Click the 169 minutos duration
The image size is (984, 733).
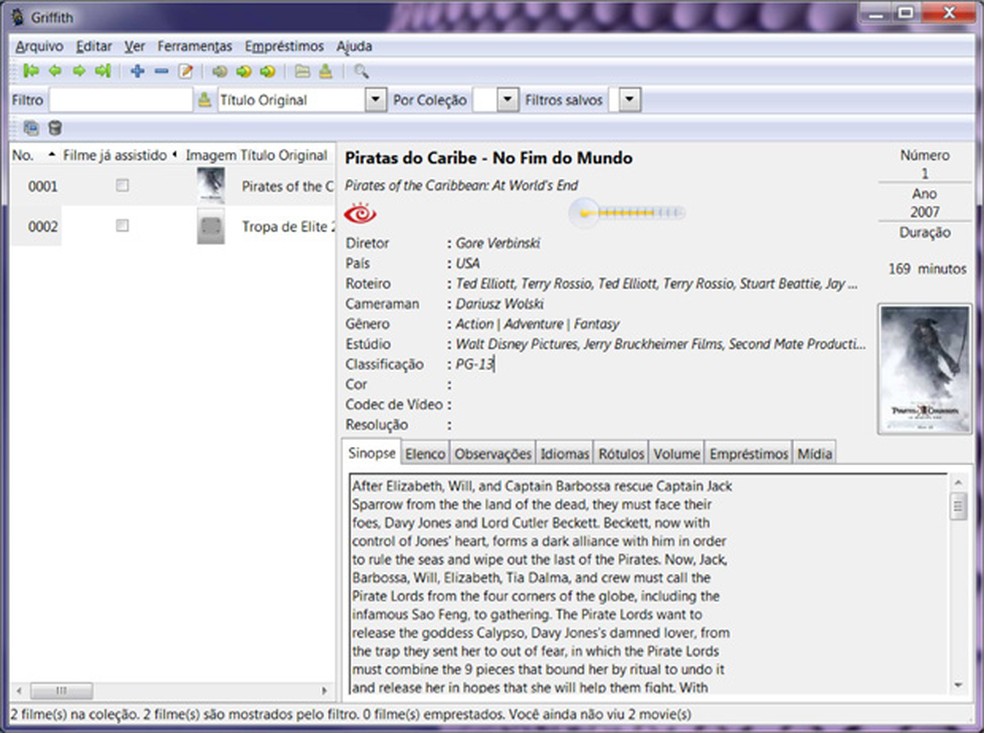coord(927,269)
